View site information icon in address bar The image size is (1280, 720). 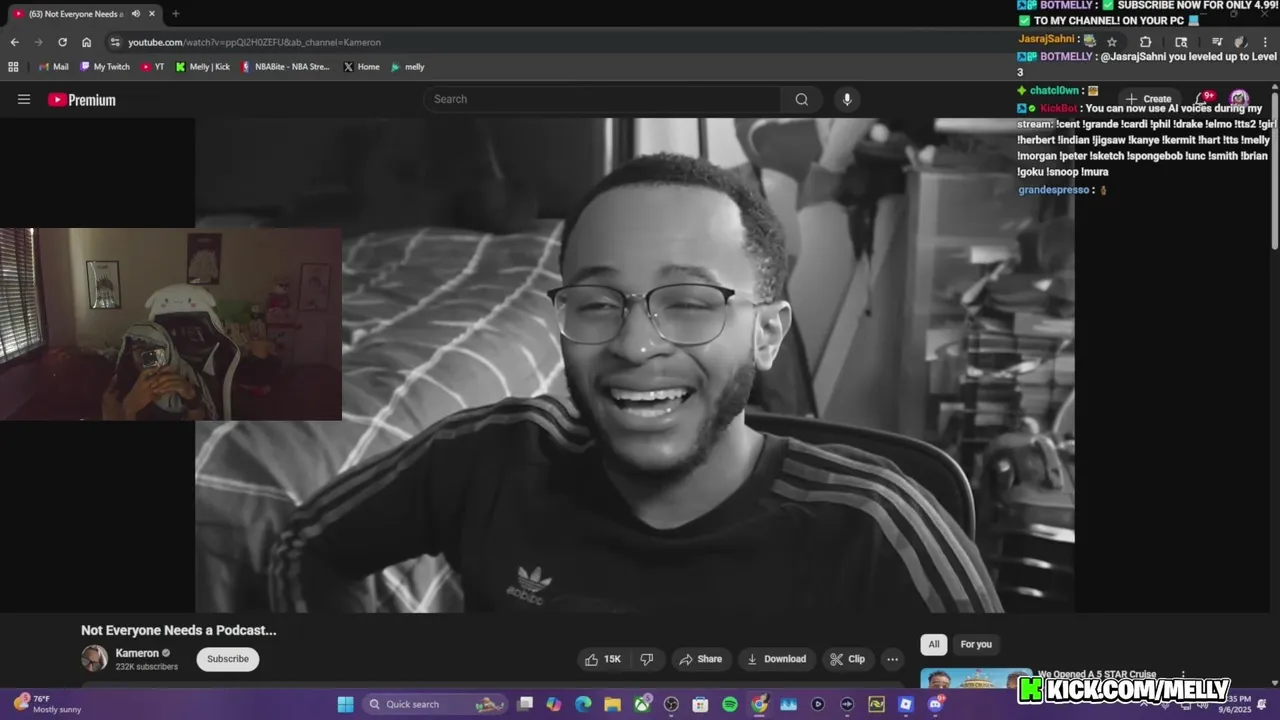point(115,42)
